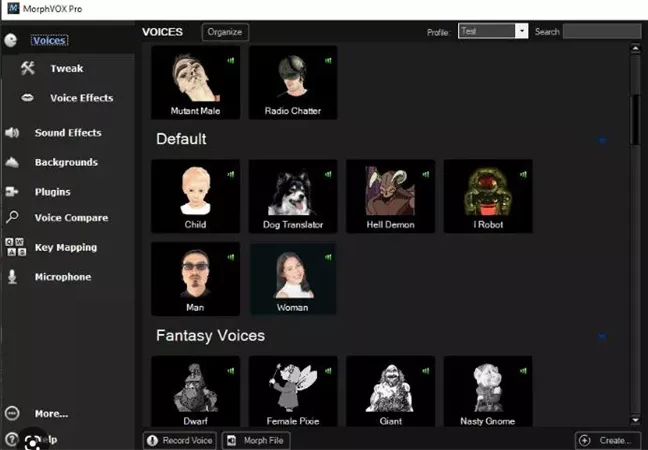648x450 pixels.
Task: Select the I Robot voice thumbnail
Action: point(488,196)
